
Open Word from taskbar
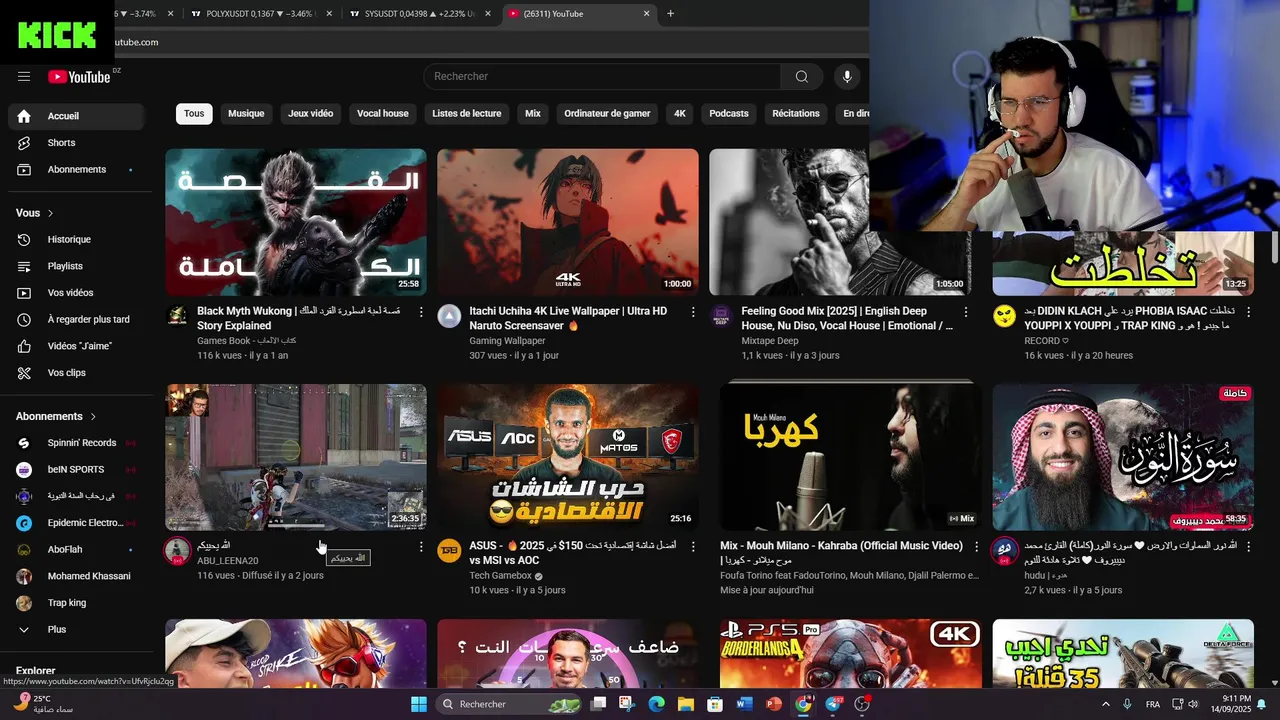(x=744, y=704)
